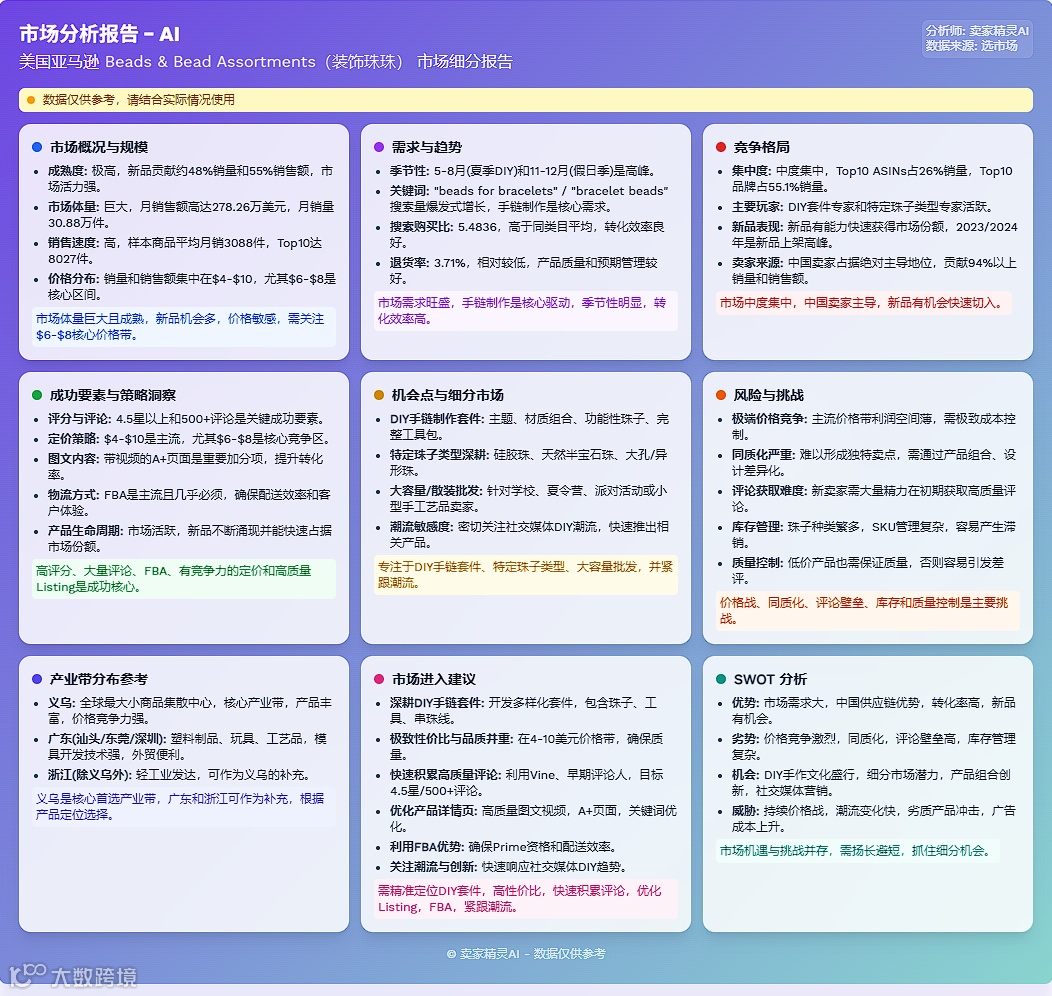Viewport: 1052px width, 996px height.
Task: Click the 特定珠子类型深耕 bullet
Action: tap(529, 463)
